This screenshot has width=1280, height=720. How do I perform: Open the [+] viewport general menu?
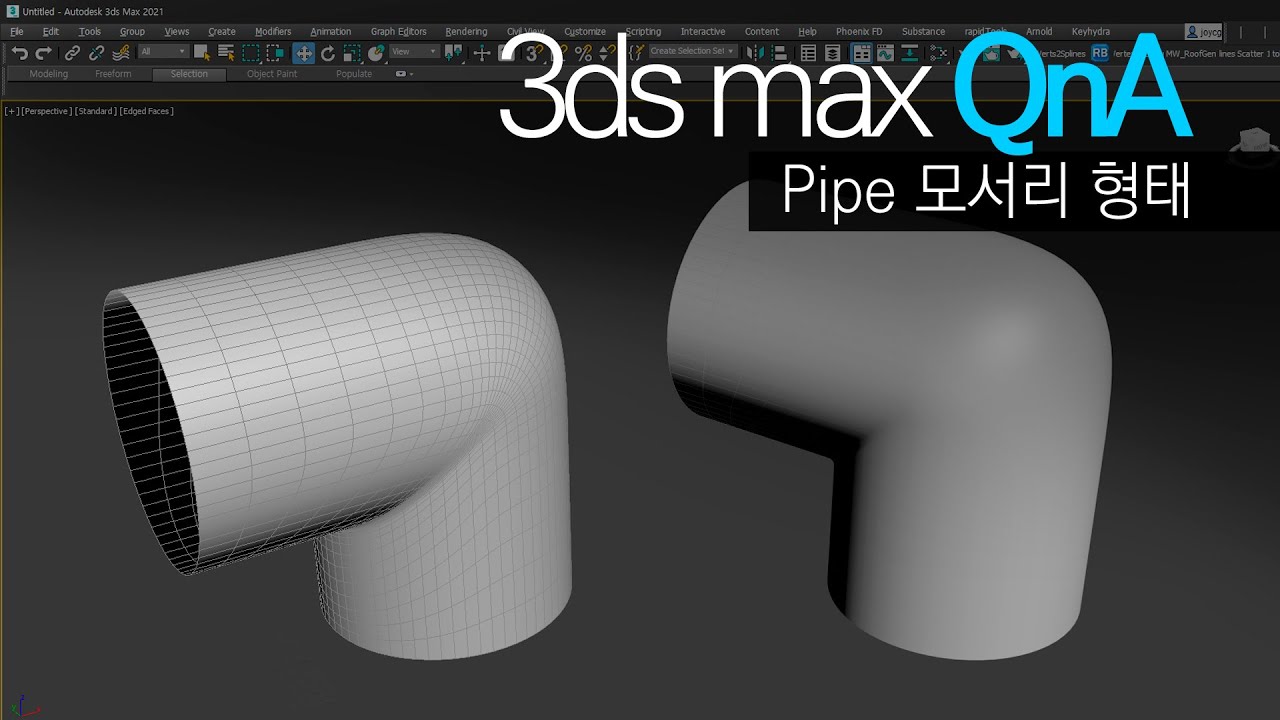pyautogui.click(x=12, y=111)
